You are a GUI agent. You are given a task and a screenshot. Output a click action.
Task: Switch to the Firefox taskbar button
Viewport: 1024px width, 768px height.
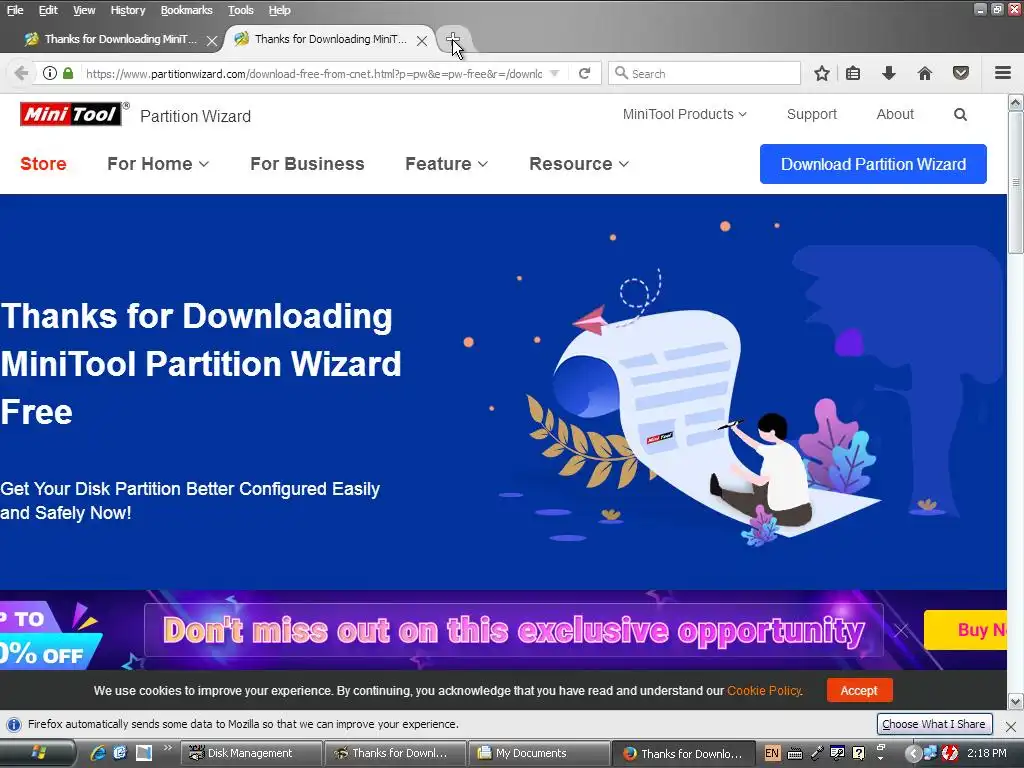[683, 754]
